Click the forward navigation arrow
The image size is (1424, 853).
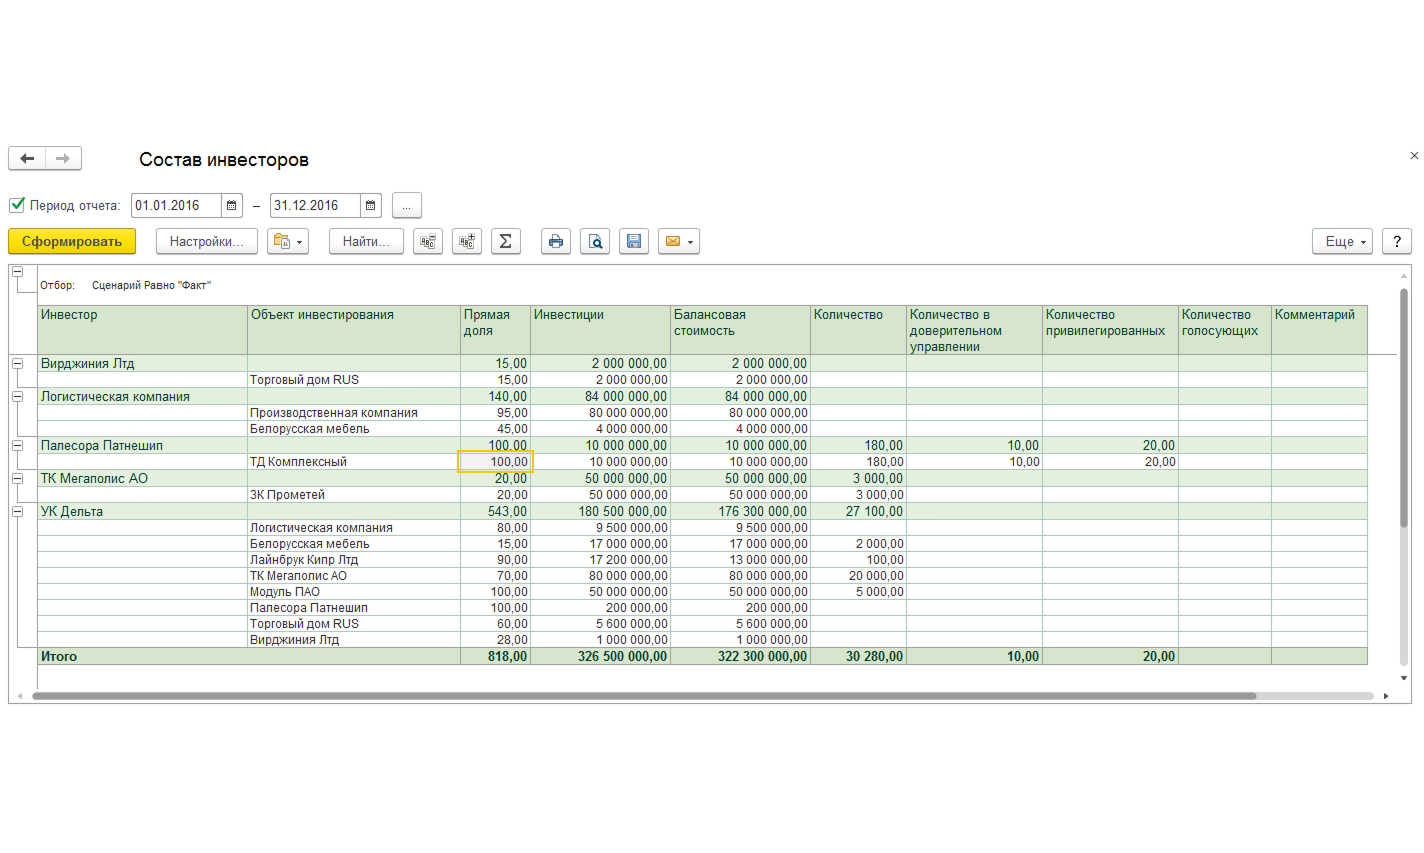click(63, 158)
